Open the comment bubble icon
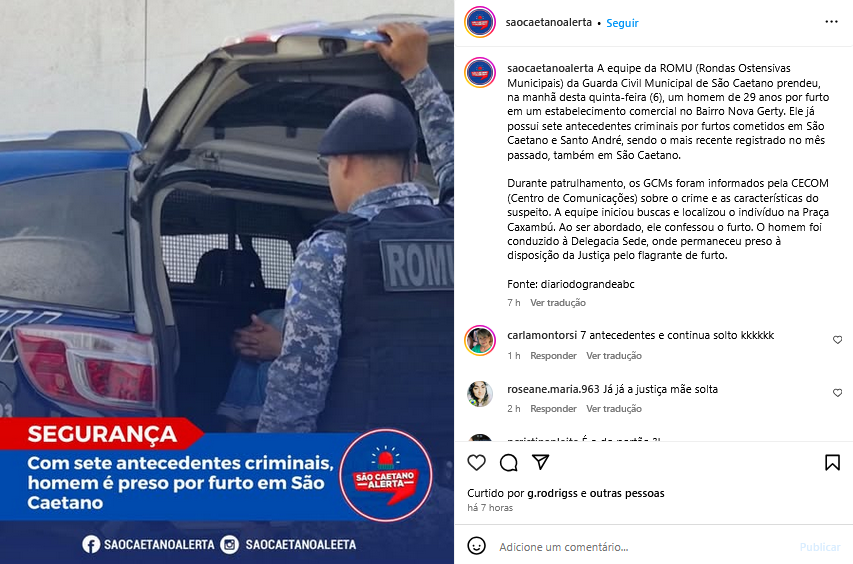Viewport: 853px width, 564px height. (509, 462)
